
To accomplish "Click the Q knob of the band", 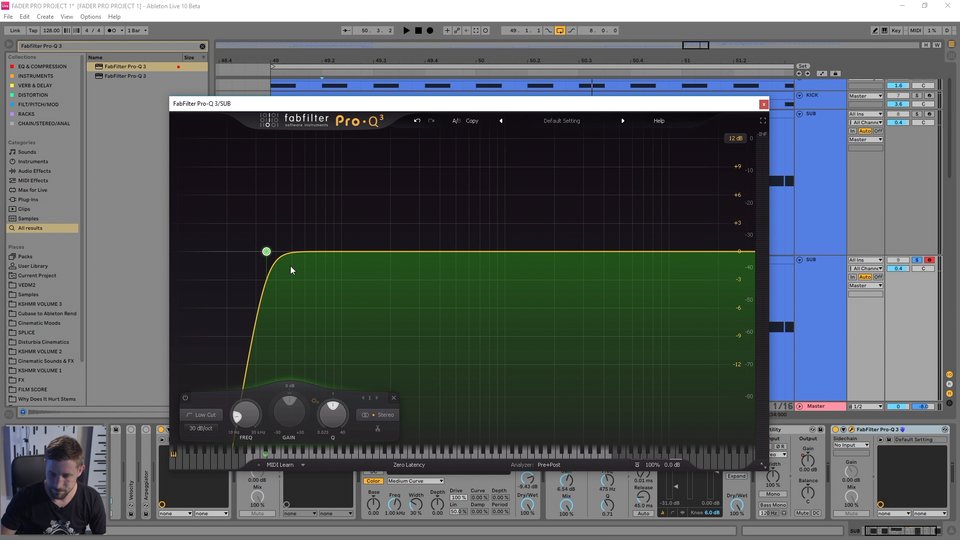I will [332, 414].
